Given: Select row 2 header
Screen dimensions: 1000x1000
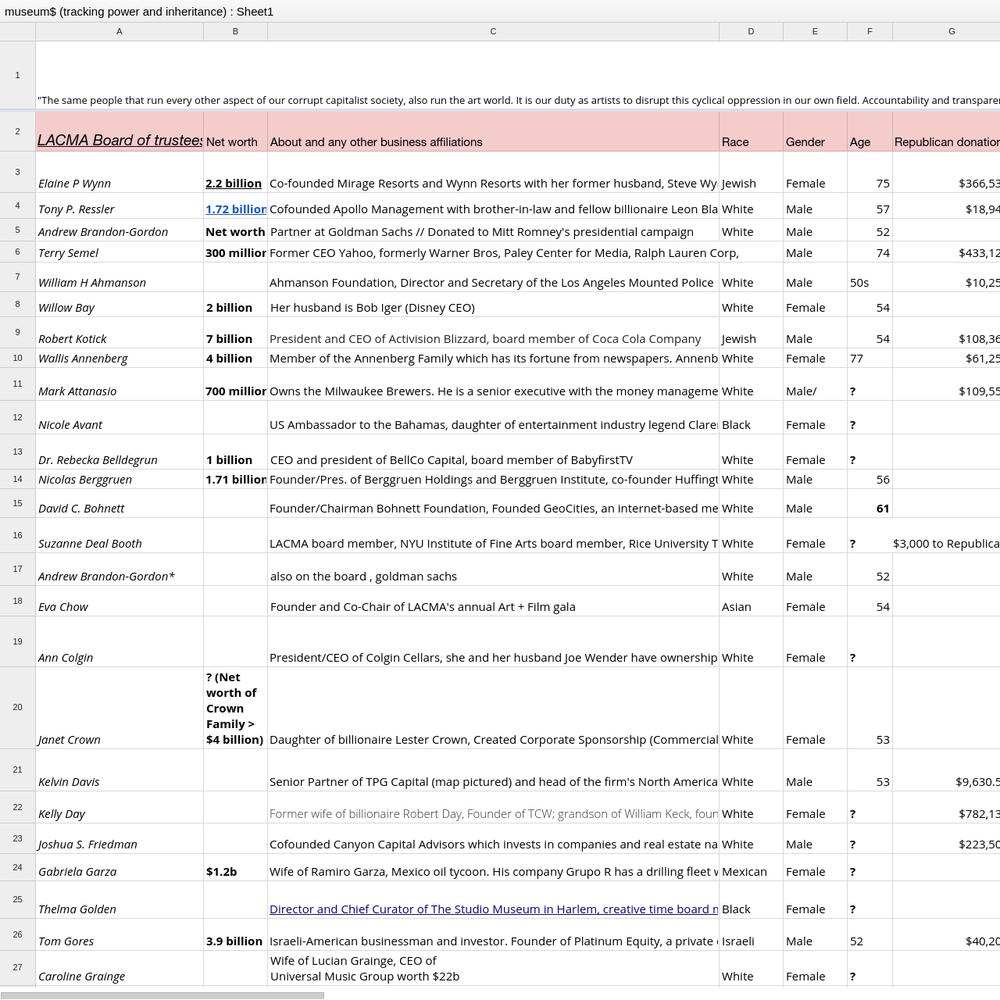Looking at the screenshot, I should [17, 131].
